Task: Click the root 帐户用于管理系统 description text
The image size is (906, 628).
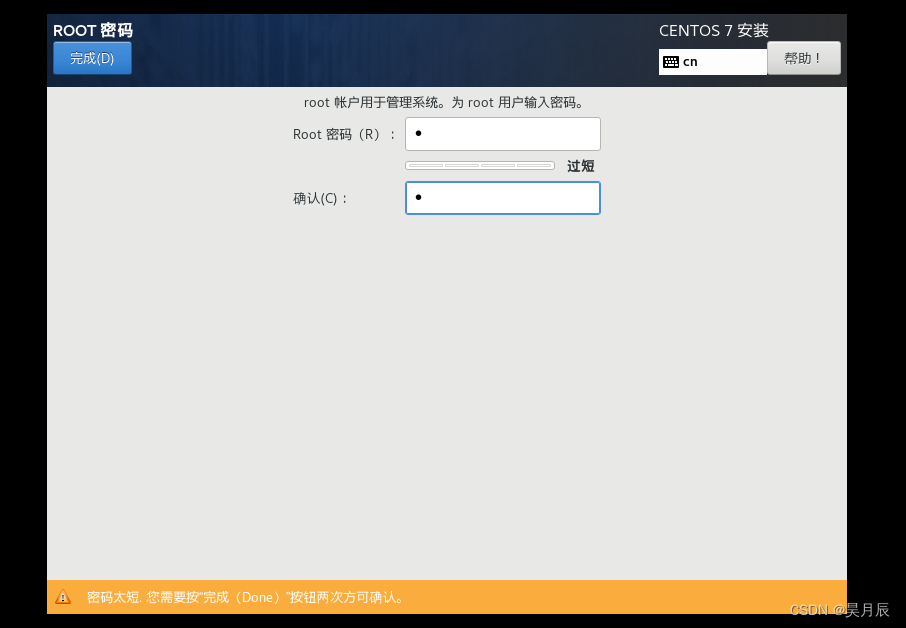Action: (x=444, y=103)
